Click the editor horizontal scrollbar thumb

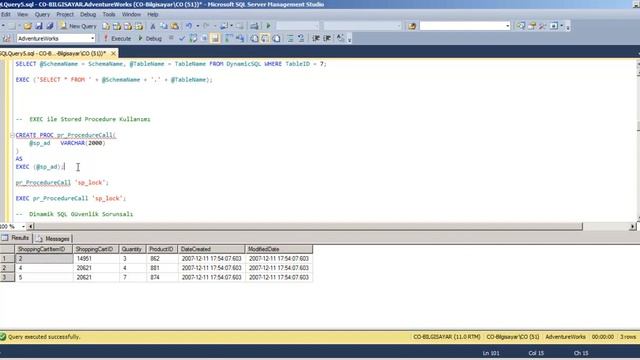click(308, 226)
